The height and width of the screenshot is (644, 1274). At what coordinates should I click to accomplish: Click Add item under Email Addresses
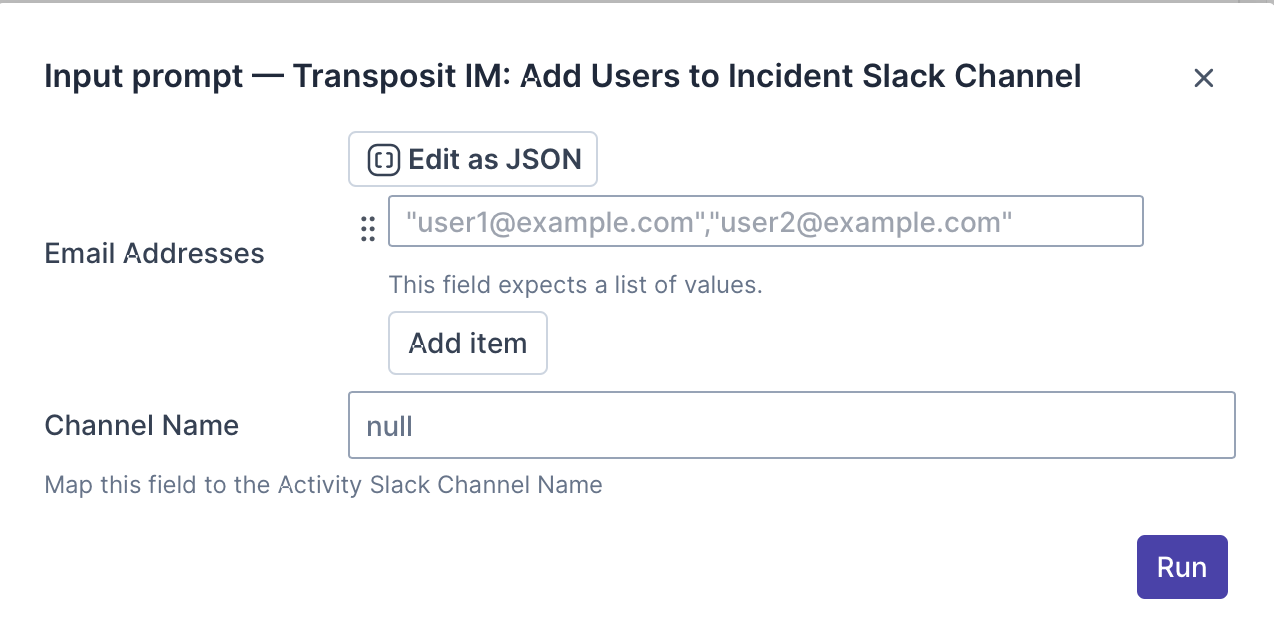[x=467, y=343]
